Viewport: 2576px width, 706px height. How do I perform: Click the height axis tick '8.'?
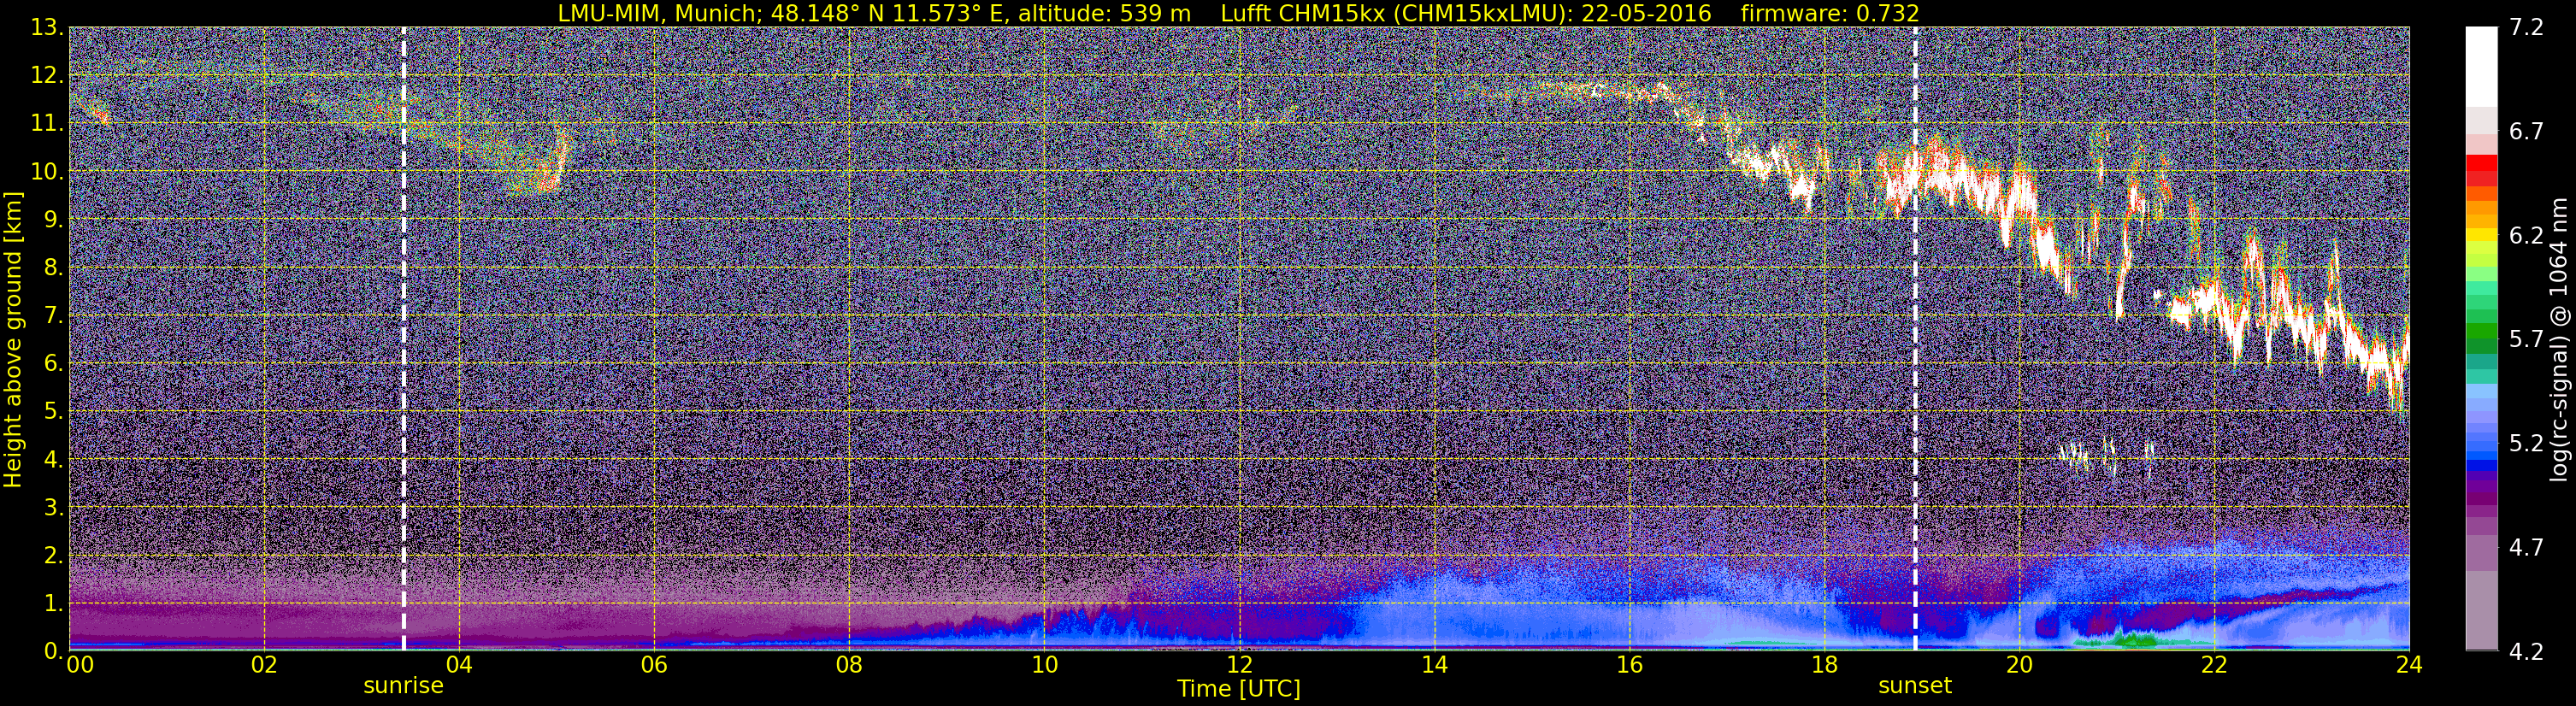click(x=53, y=268)
